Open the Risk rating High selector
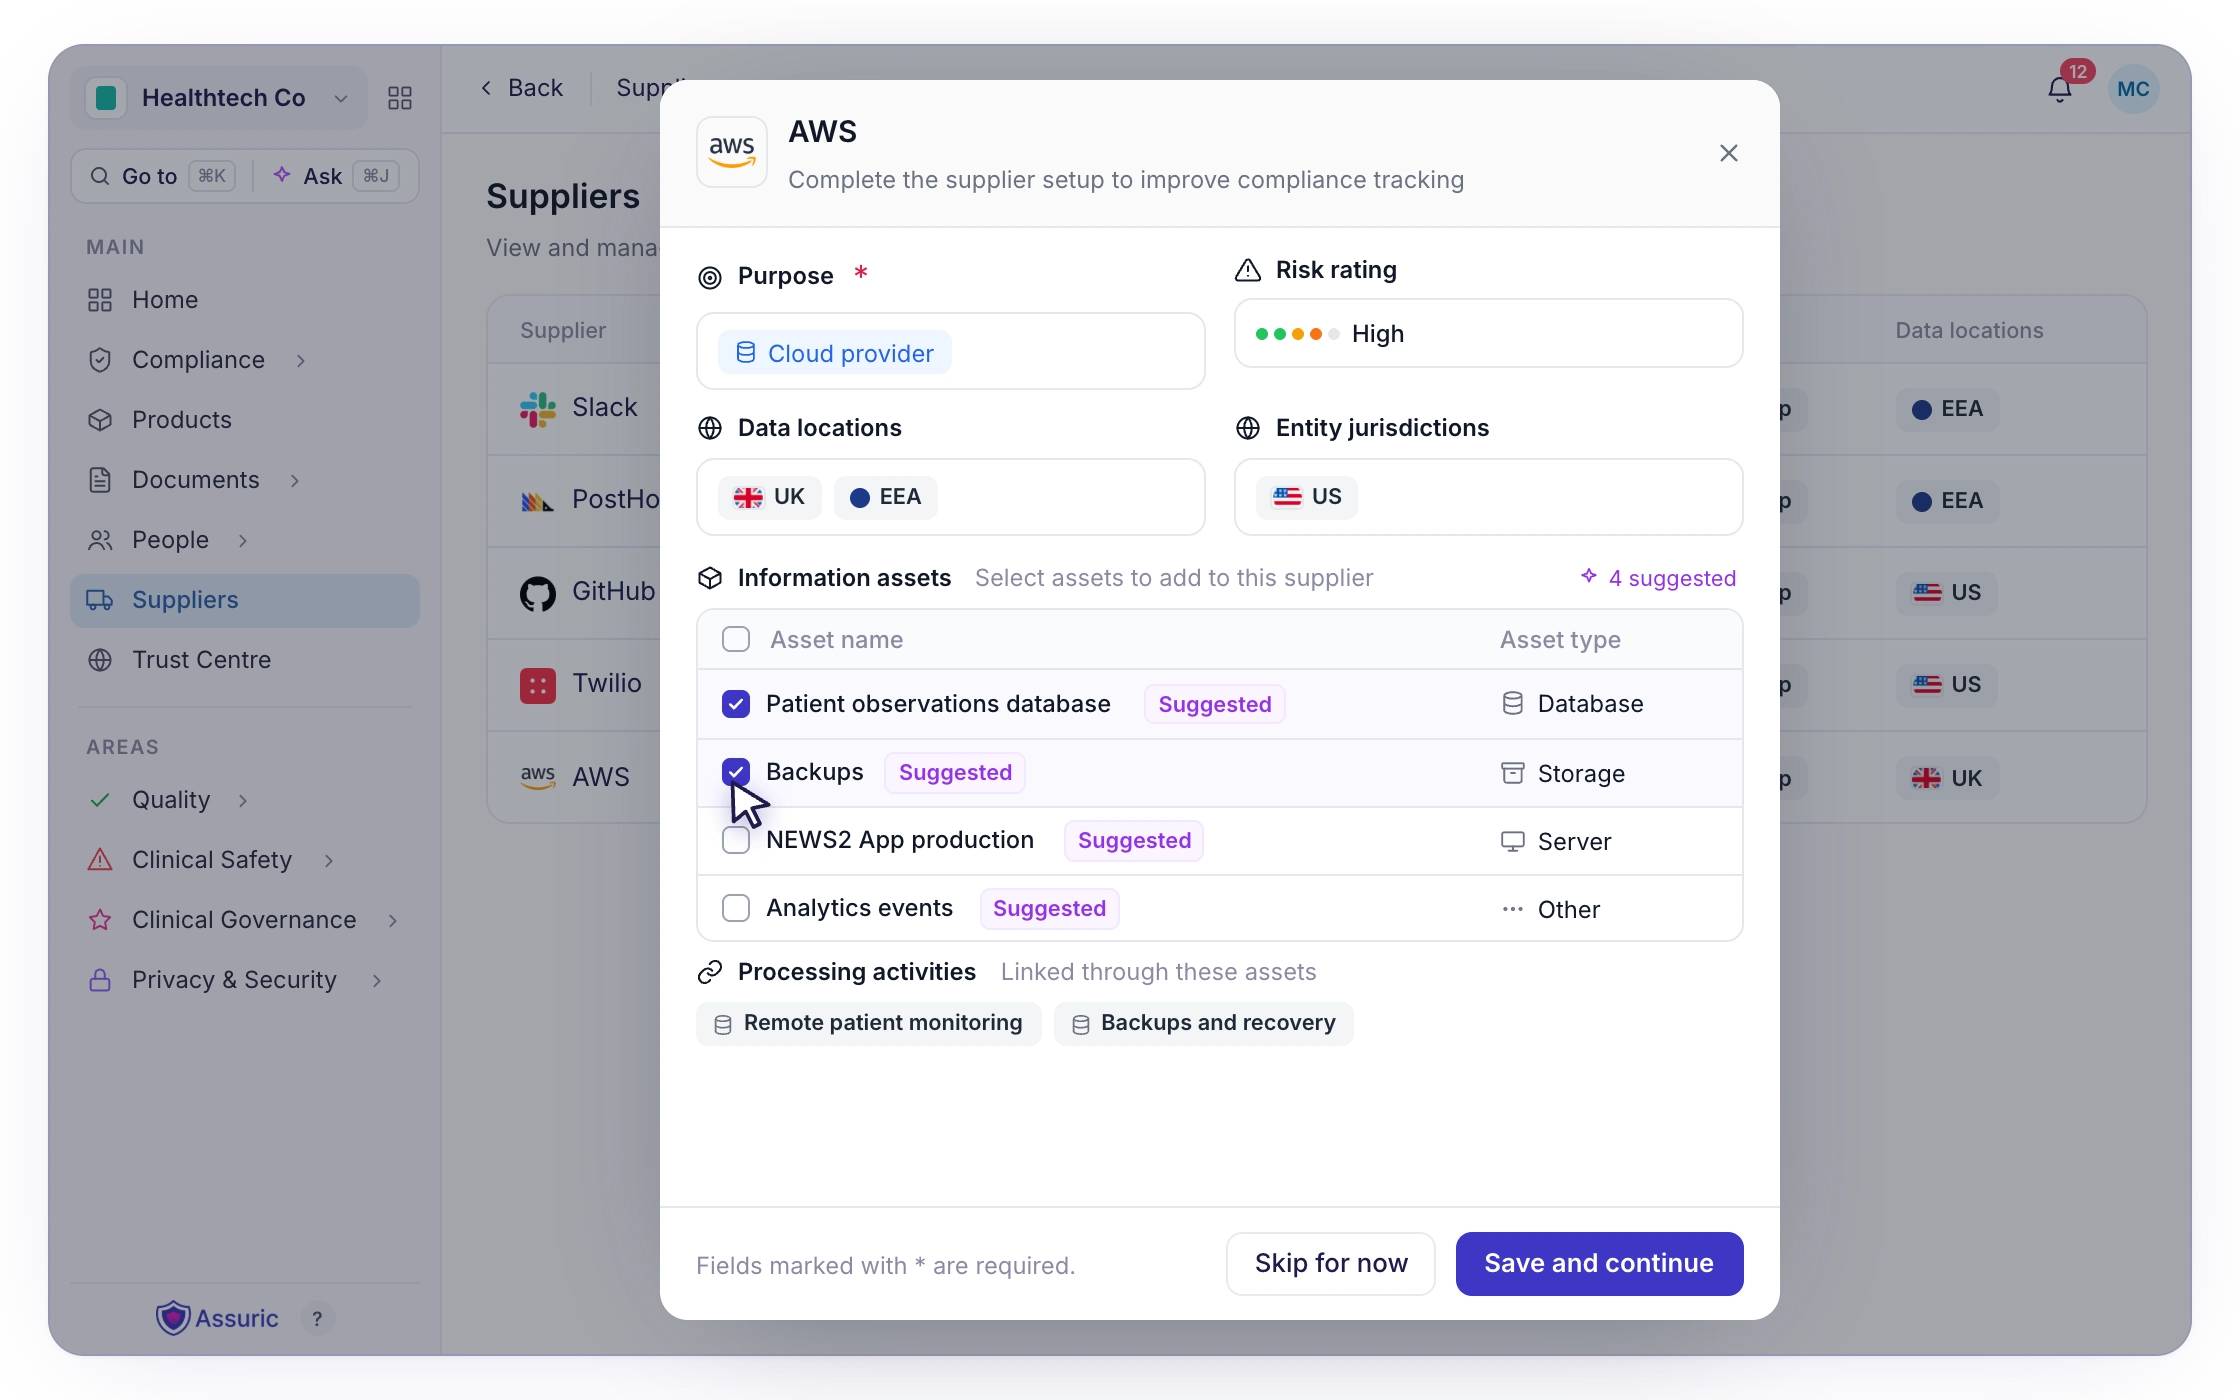The height and width of the screenshot is (1400, 2240). coord(1488,333)
